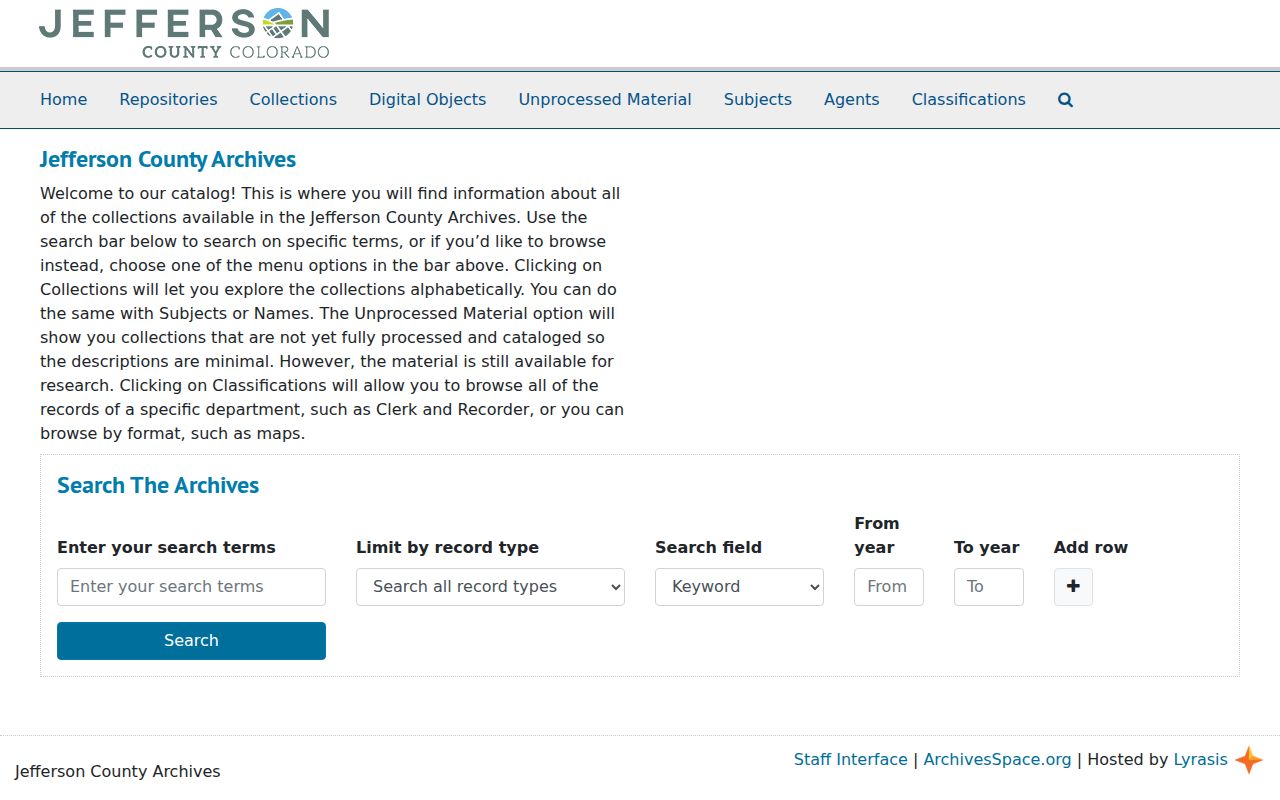Focus the Enter your search terms field

191,587
